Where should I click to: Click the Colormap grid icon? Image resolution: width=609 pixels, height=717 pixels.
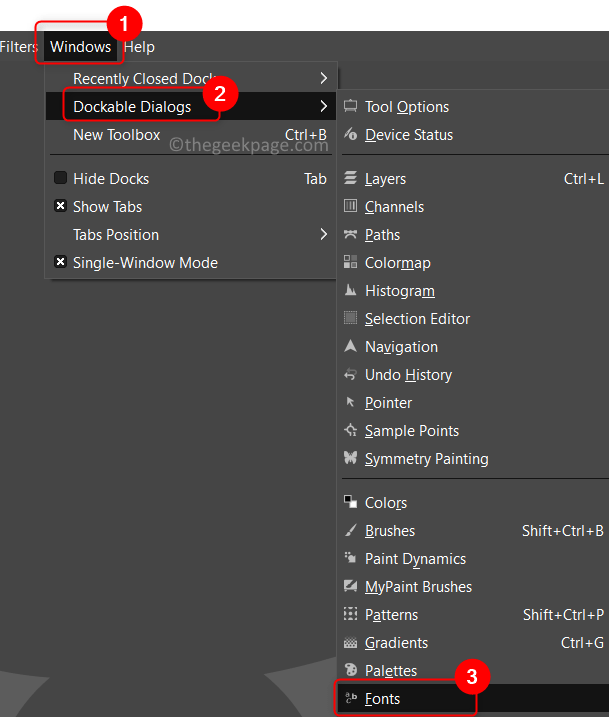(350, 262)
